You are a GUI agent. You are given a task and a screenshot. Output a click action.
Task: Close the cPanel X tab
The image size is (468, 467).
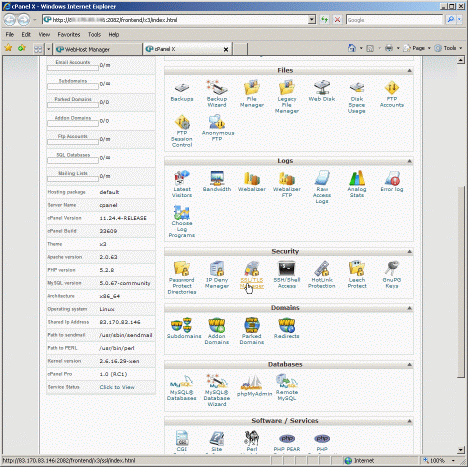coord(226,49)
